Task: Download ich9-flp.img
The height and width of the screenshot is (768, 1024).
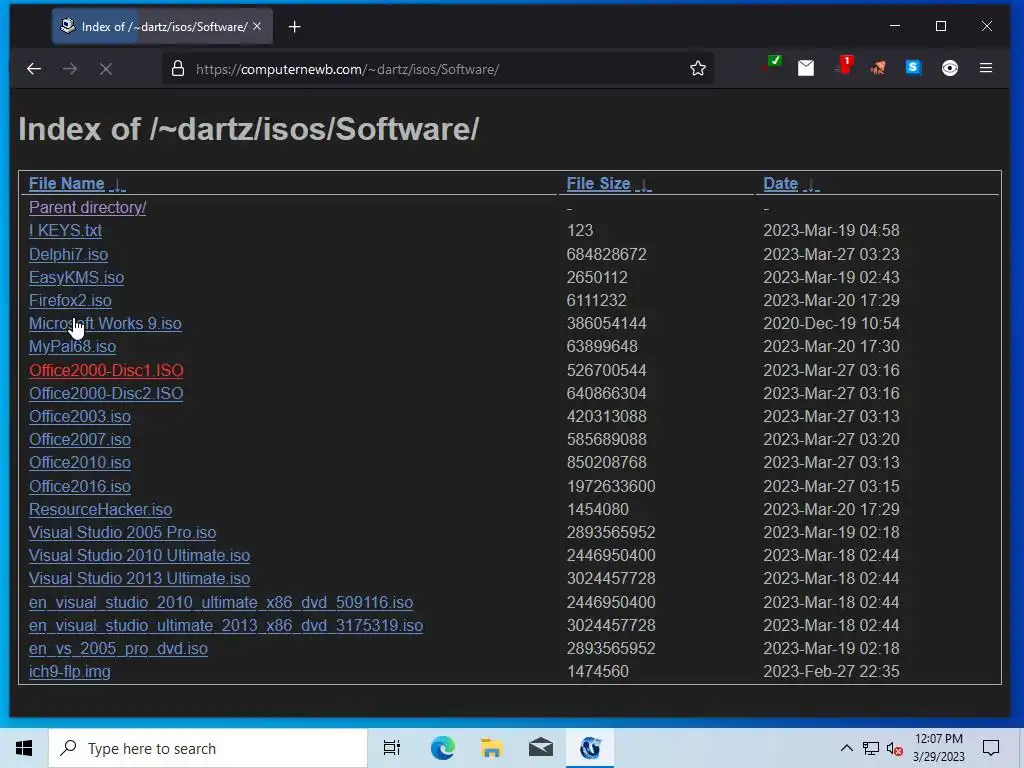Action: pyautogui.click(x=69, y=671)
